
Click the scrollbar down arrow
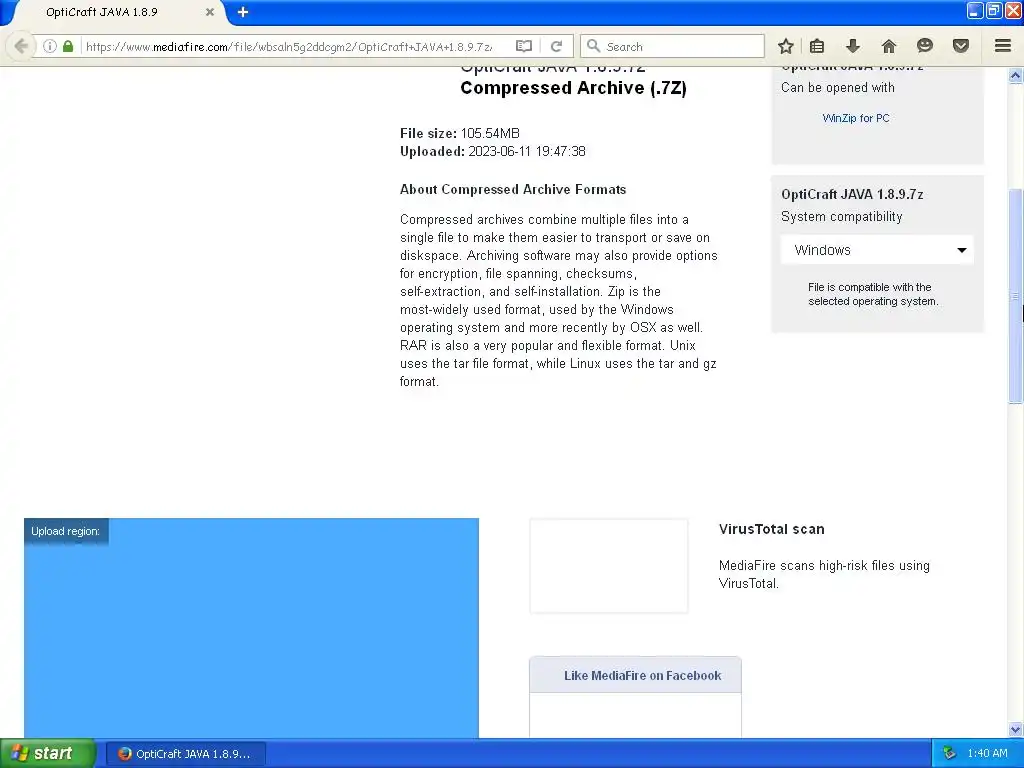[x=1016, y=729]
